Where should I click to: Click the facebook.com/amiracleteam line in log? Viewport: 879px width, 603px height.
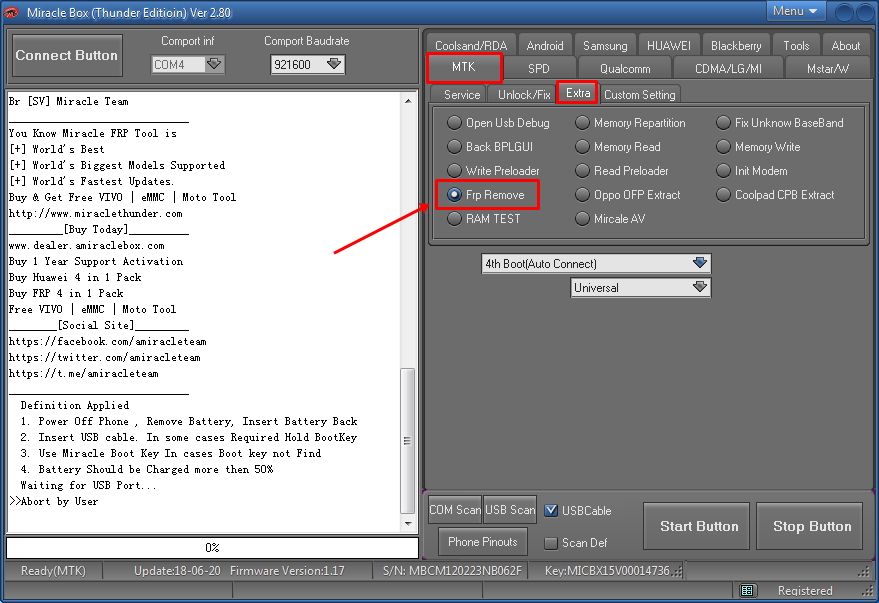point(108,341)
